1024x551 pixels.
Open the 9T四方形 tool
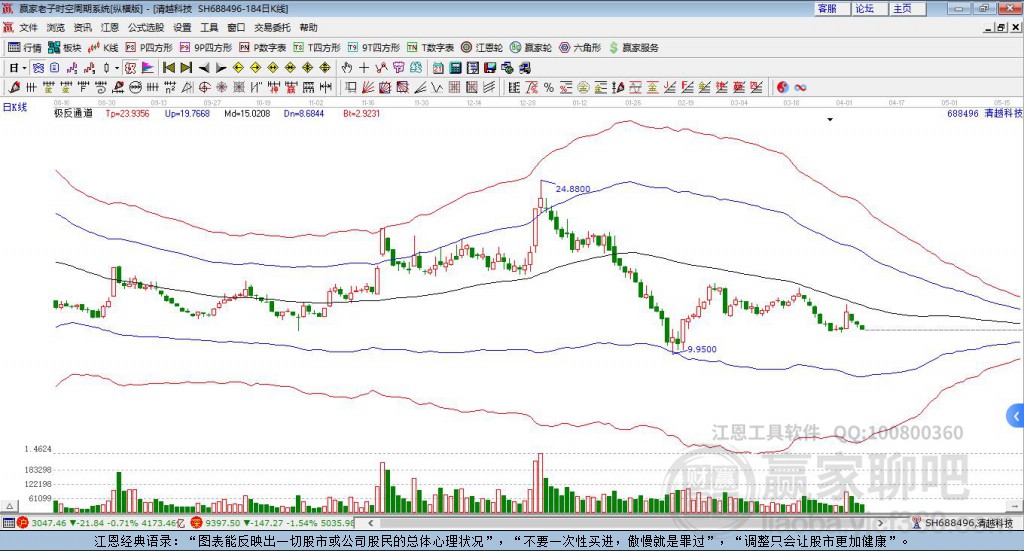pyautogui.click(x=374, y=48)
